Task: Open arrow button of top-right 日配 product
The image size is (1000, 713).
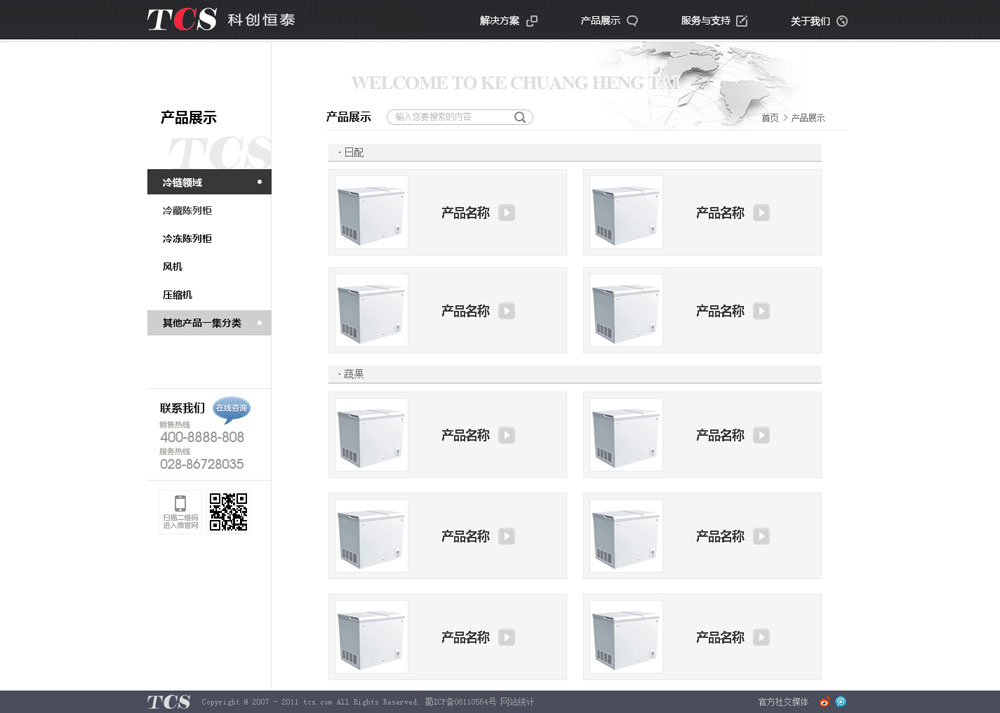Action: pyautogui.click(x=761, y=212)
